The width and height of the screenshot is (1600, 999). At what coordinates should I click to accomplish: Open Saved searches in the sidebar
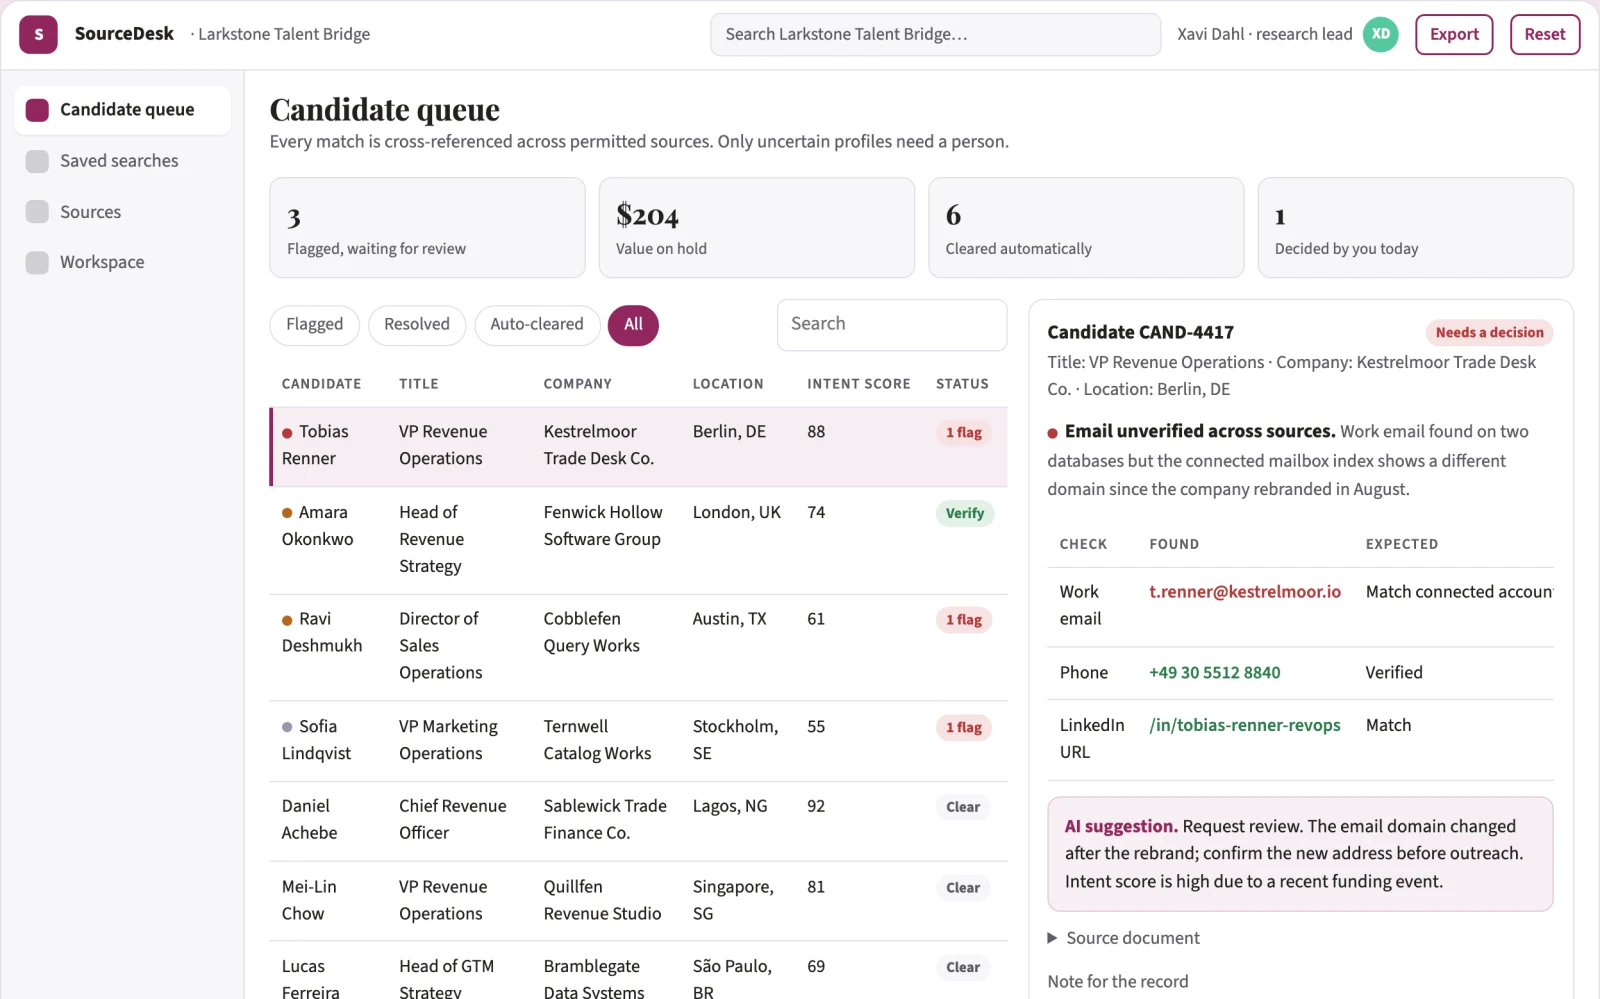coord(122,161)
